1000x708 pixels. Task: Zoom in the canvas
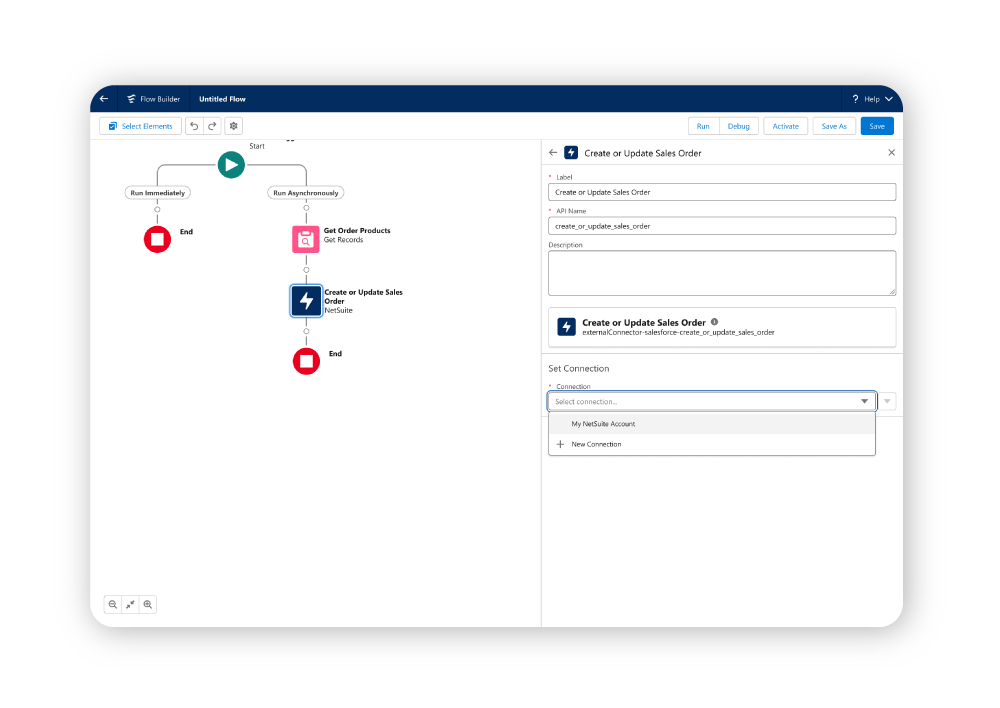click(x=148, y=605)
